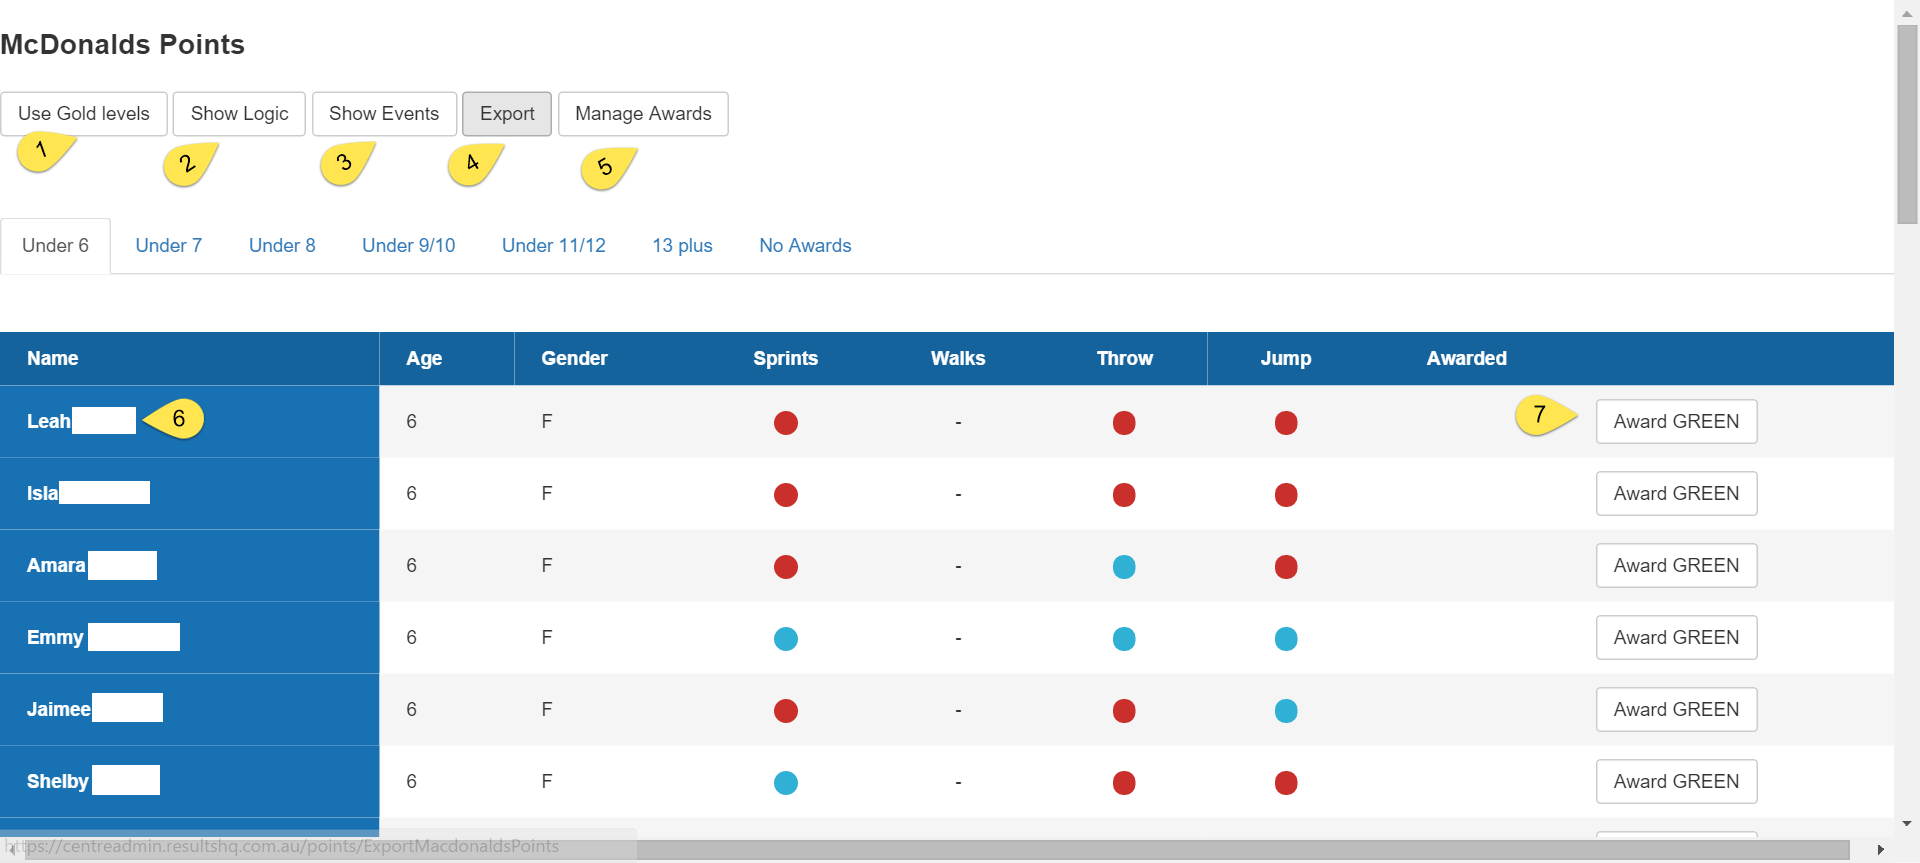Open Manage Awards
Image resolution: width=1920 pixels, height=863 pixels.
(643, 114)
